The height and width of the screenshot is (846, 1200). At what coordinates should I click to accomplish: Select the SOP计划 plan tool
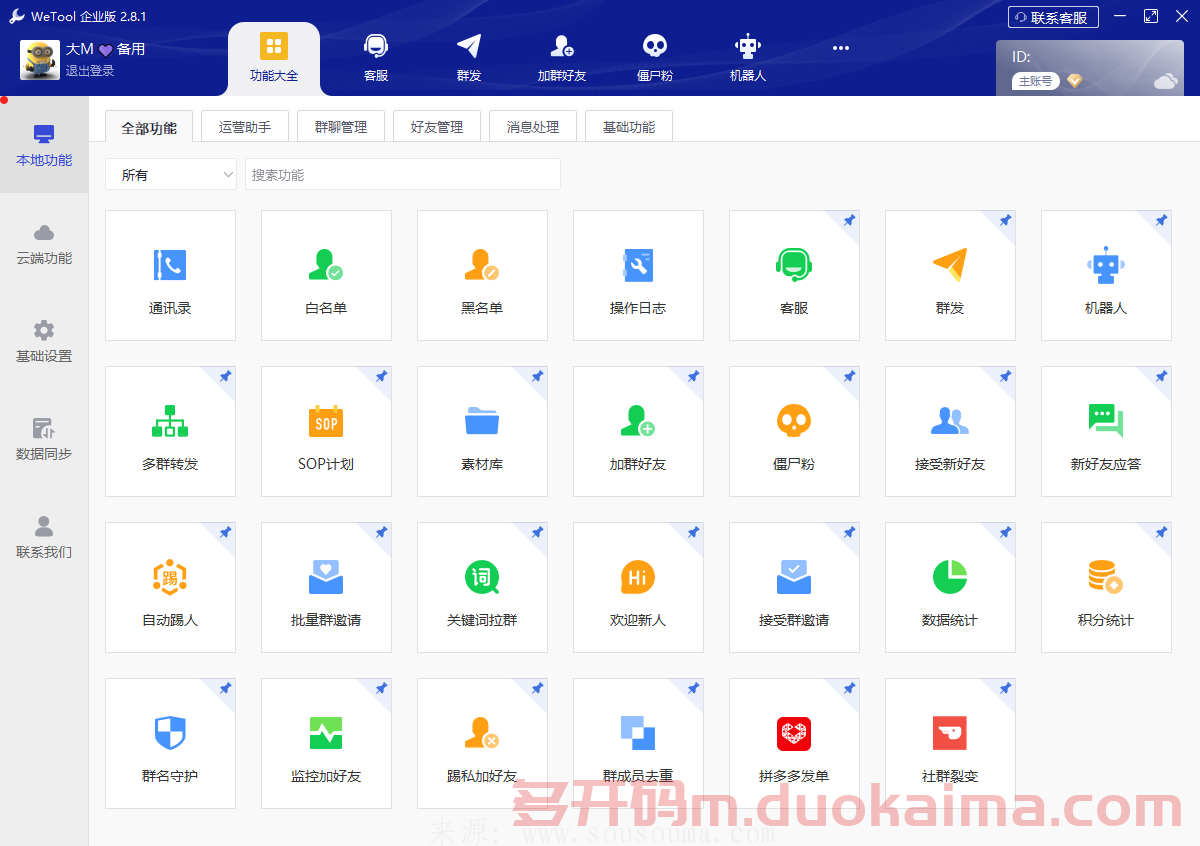tap(326, 431)
